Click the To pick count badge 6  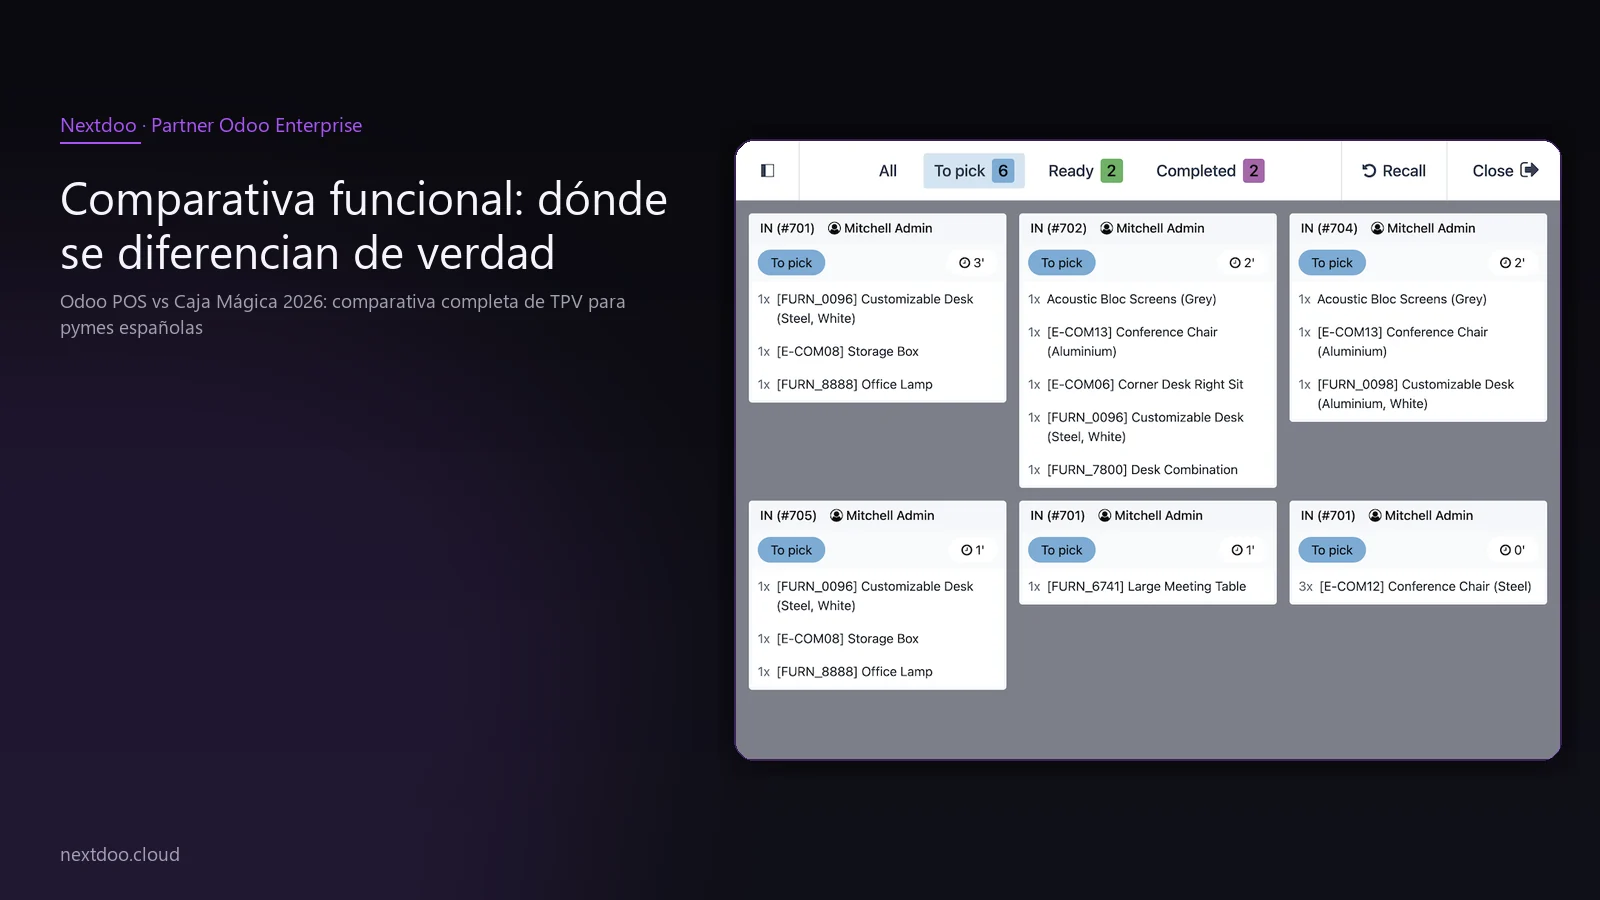1003,171
